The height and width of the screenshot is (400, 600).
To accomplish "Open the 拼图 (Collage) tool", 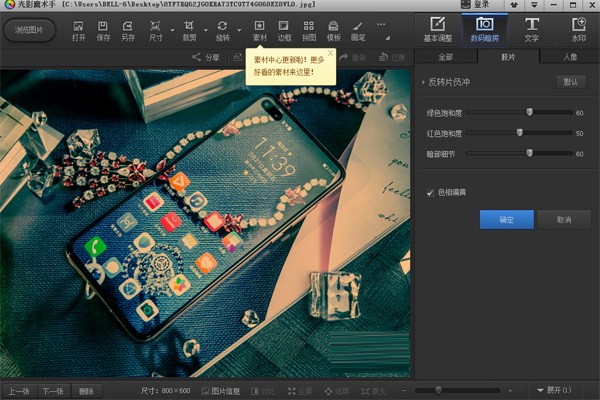I will tap(309, 28).
